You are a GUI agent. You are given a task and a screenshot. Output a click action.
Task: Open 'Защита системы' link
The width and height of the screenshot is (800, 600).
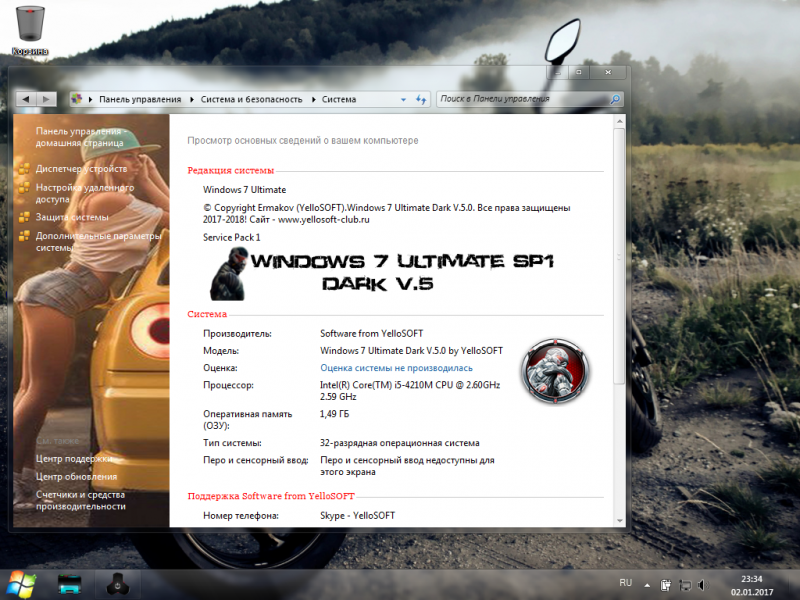pyautogui.click(x=72, y=217)
